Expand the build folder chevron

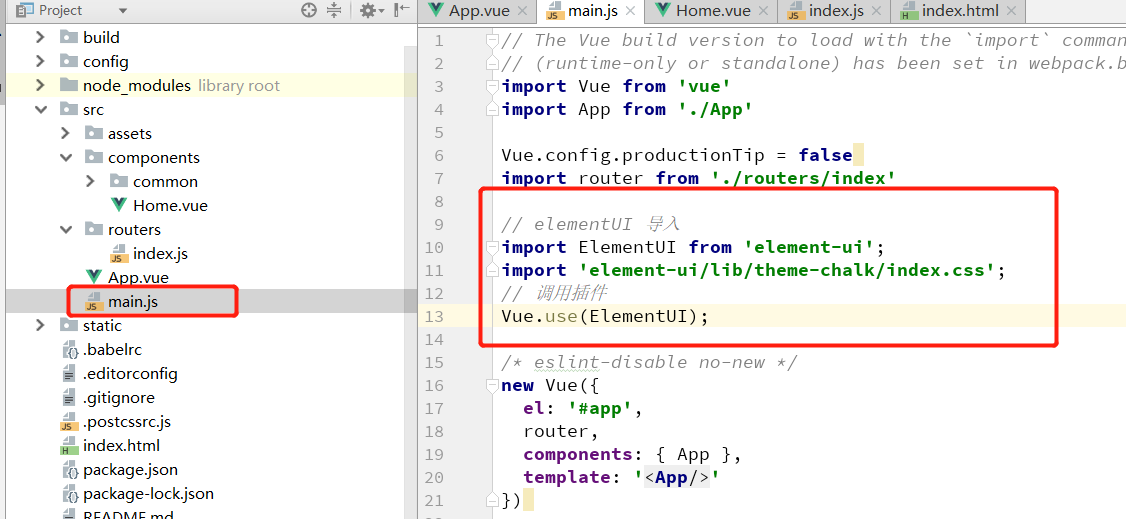click(41, 37)
